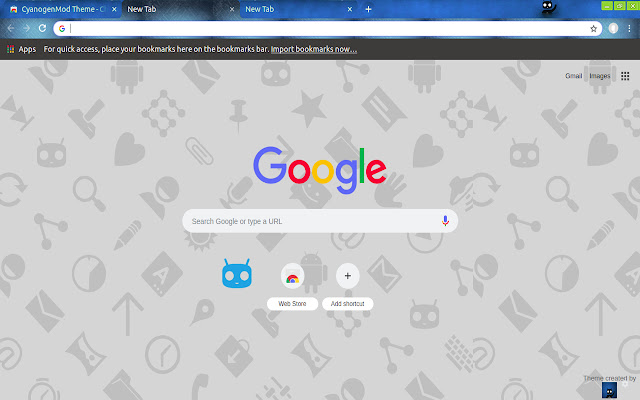Open the user profile avatar menu
The image size is (640, 400).
tap(613, 28)
